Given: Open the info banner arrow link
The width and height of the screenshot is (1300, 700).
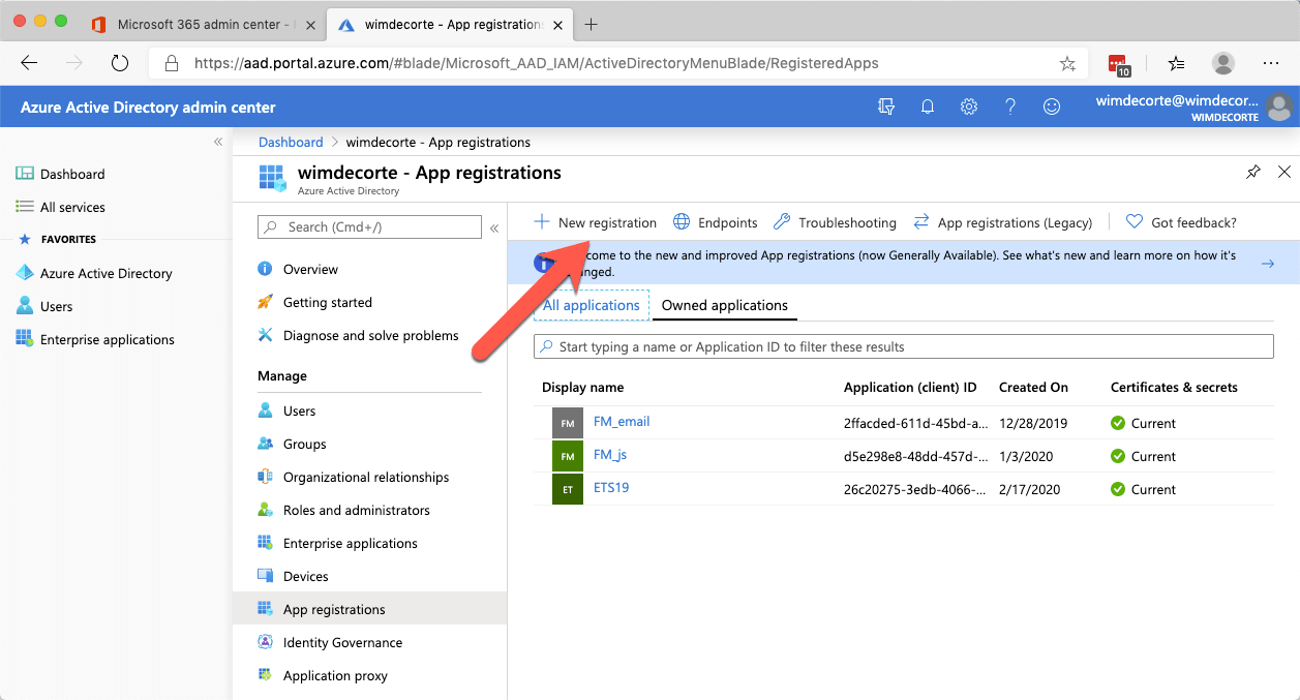Looking at the screenshot, I should (x=1267, y=263).
